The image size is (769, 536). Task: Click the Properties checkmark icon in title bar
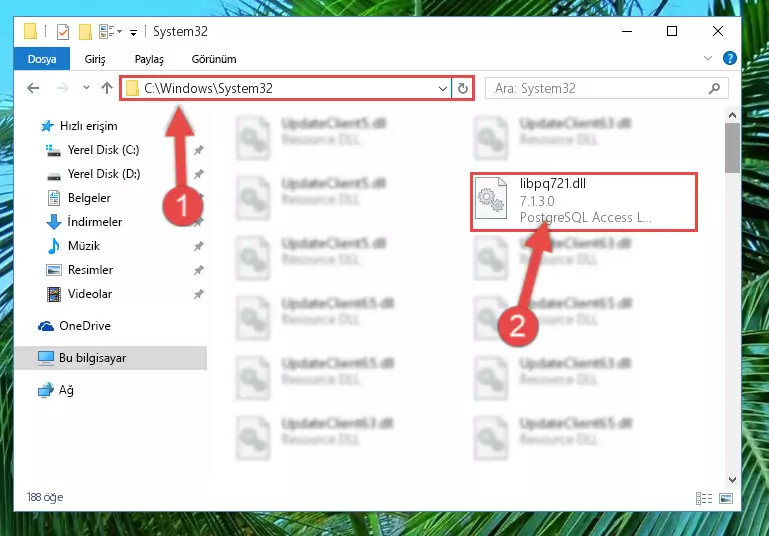coord(63,32)
